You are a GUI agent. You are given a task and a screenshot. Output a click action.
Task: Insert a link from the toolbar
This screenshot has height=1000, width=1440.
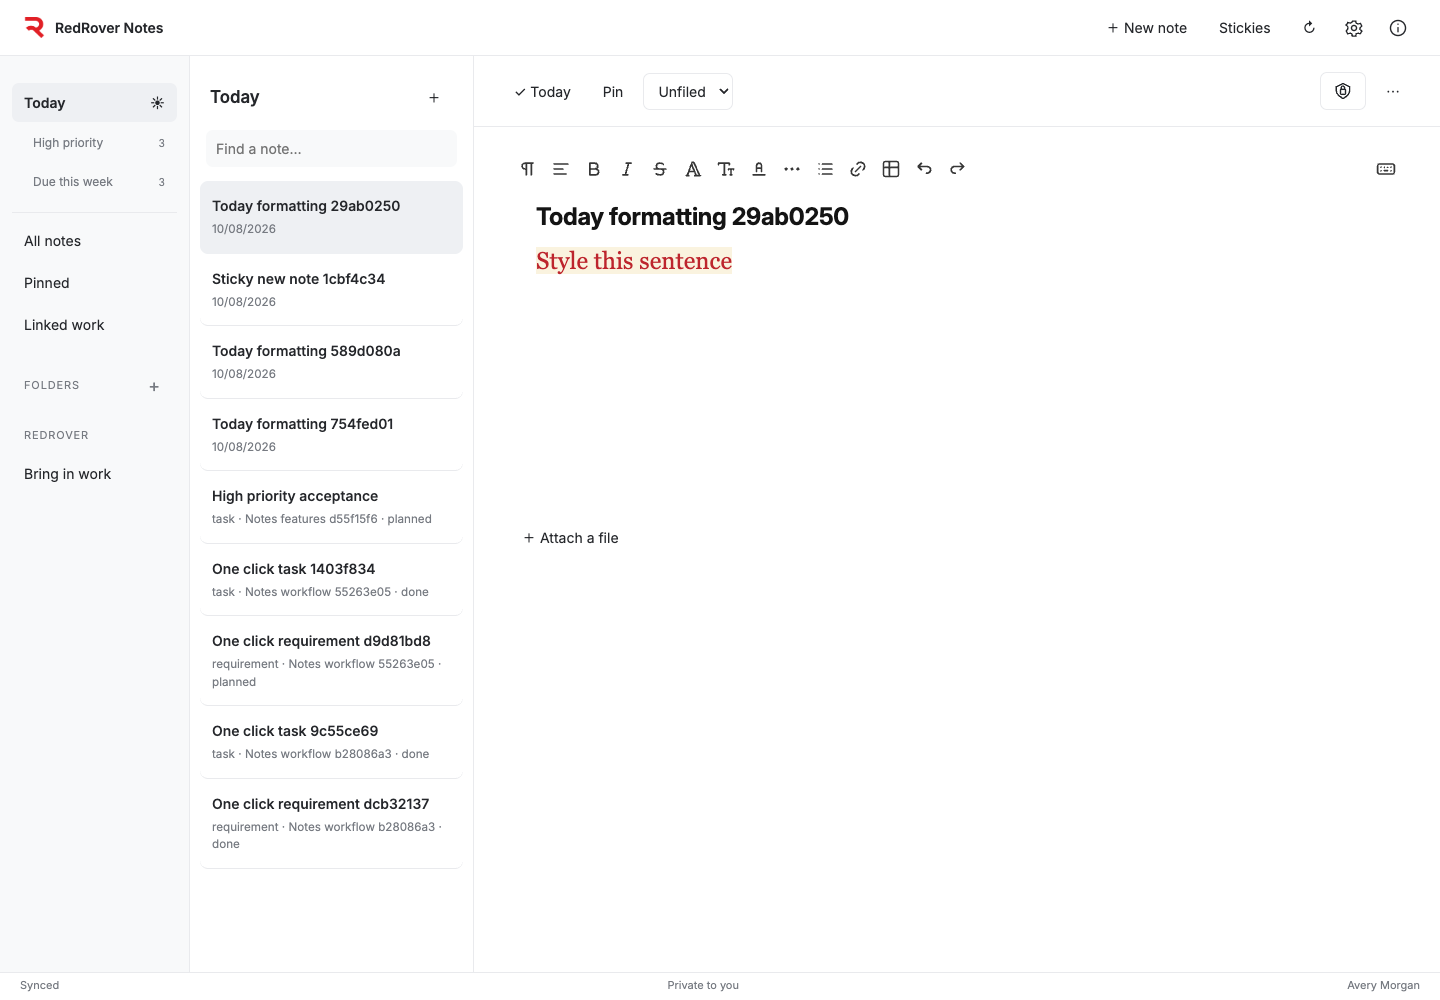coord(857,169)
